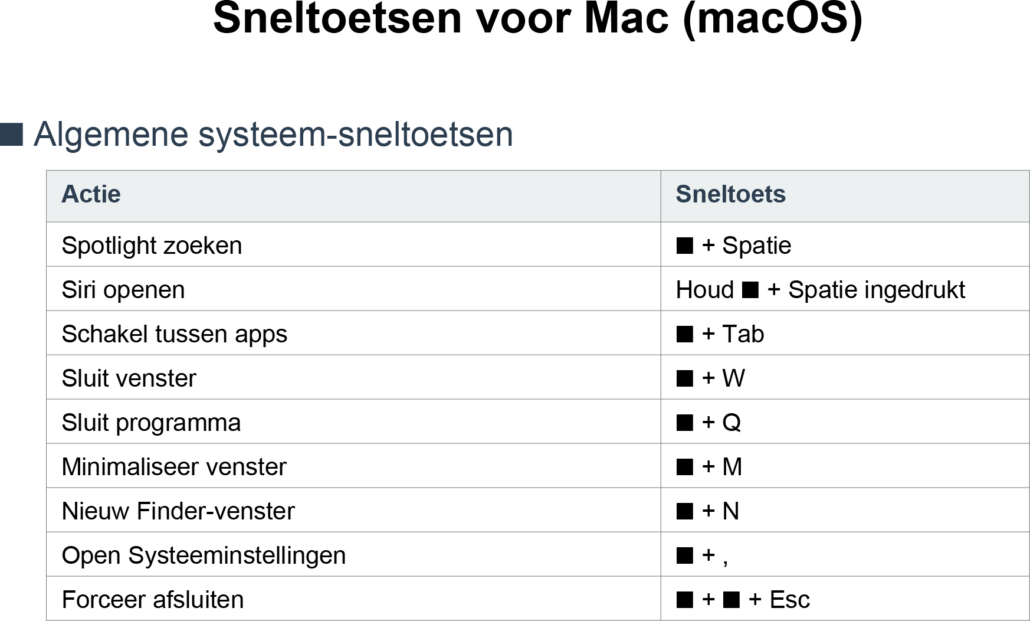Click the square key symbol before "+ W"
This screenshot has height=621, width=1030.
pyautogui.click(x=685, y=378)
